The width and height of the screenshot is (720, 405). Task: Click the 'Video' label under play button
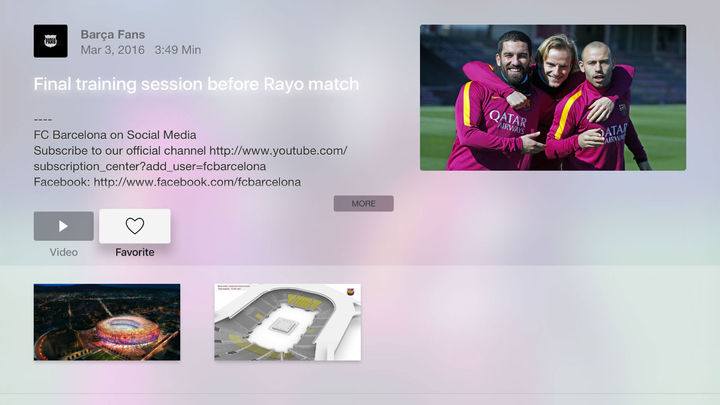pyautogui.click(x=63, y=252)
